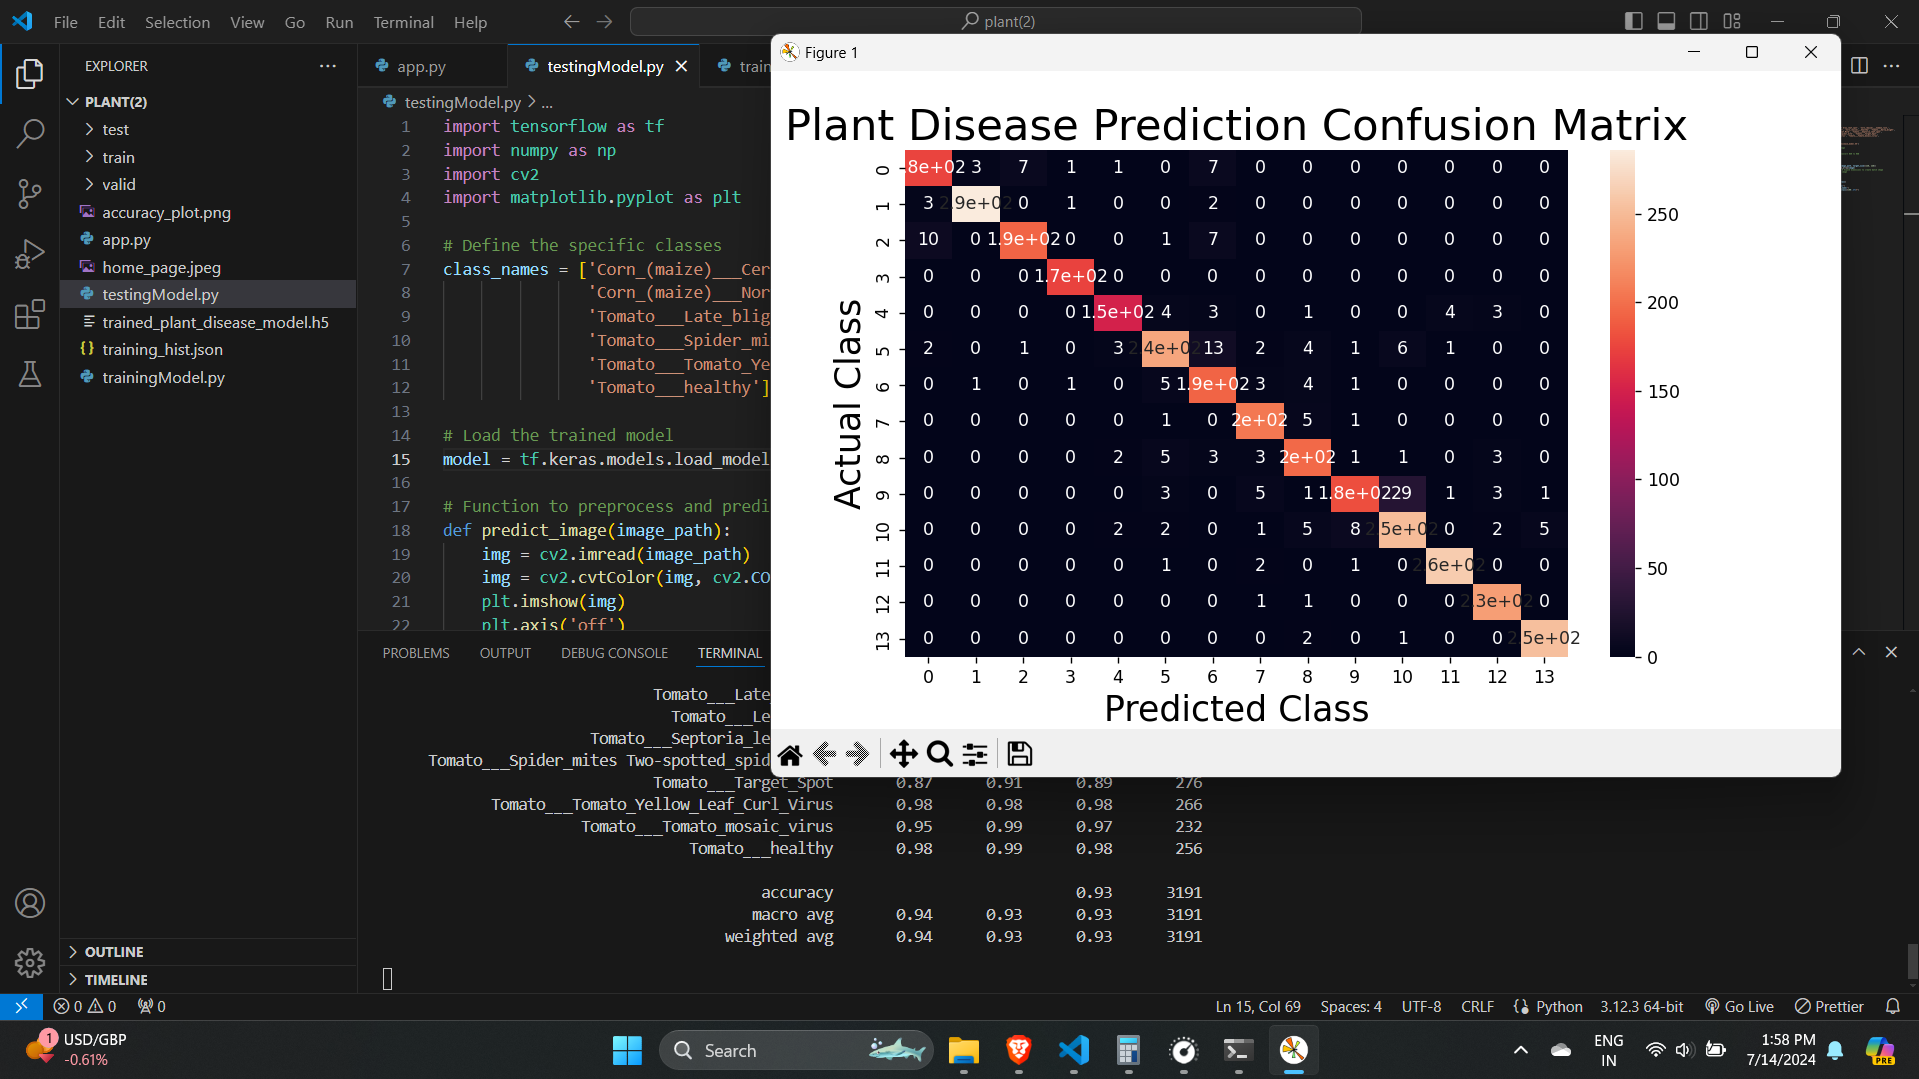Open the Extensions view in activity bar
1919x1079 pixels.
pos(30,314)
